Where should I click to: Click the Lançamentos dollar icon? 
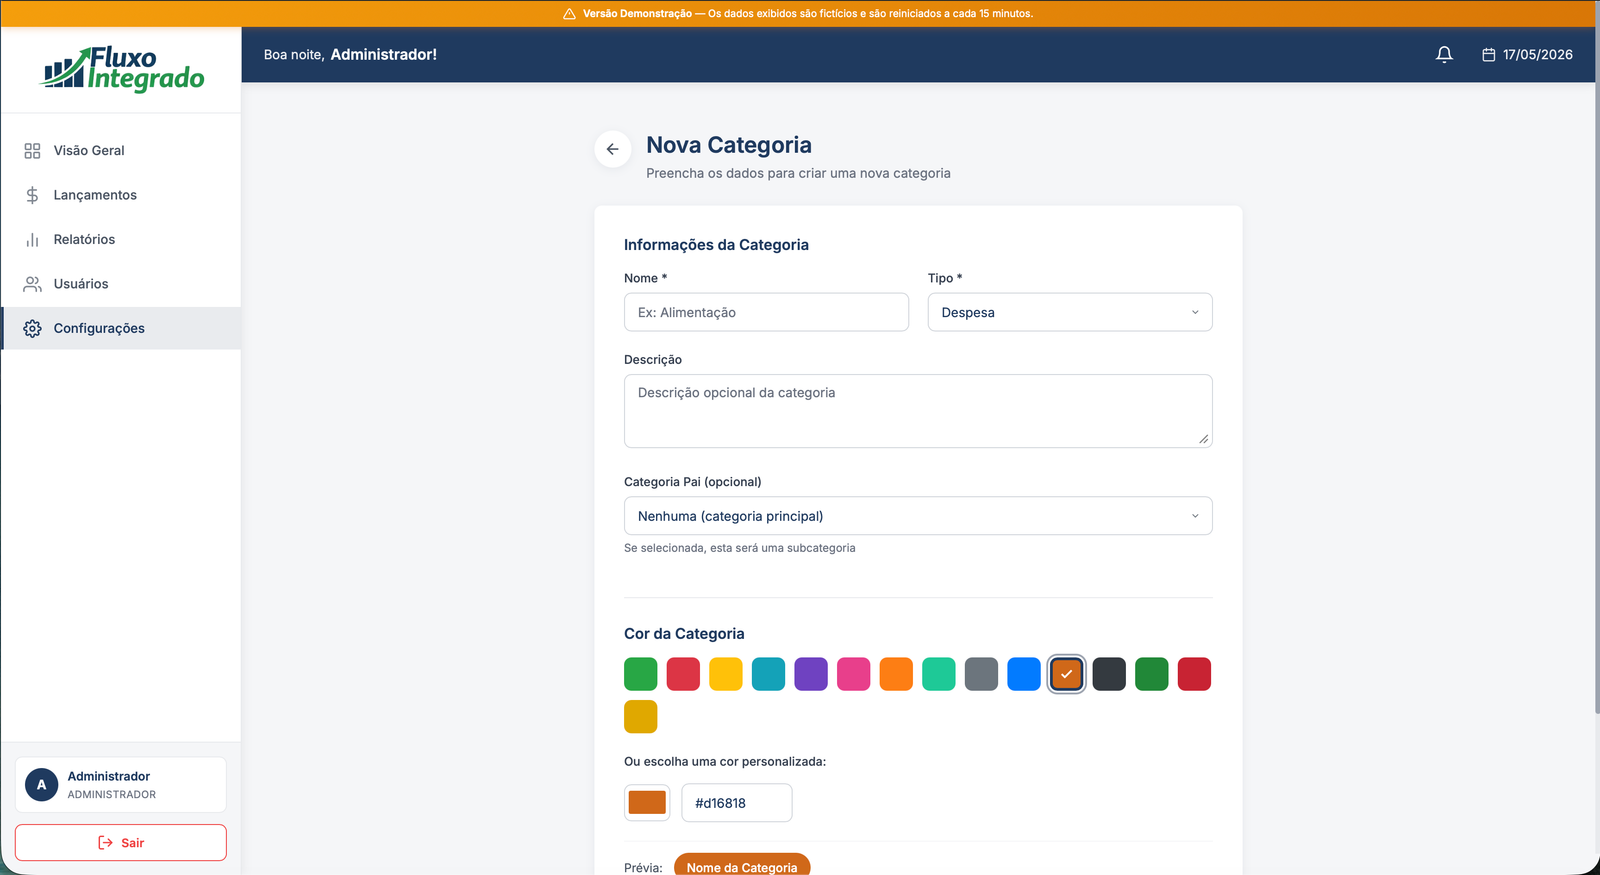tap(32, 195)
